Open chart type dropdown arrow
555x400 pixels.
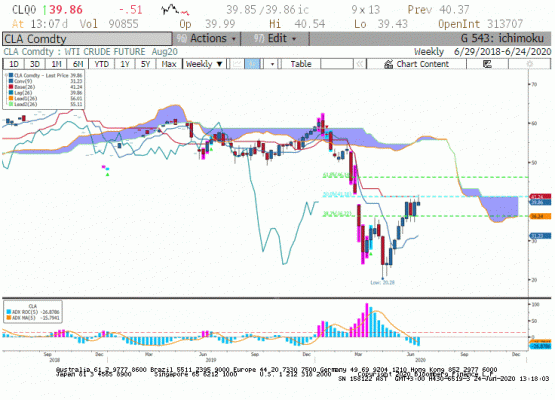point(272,64)
